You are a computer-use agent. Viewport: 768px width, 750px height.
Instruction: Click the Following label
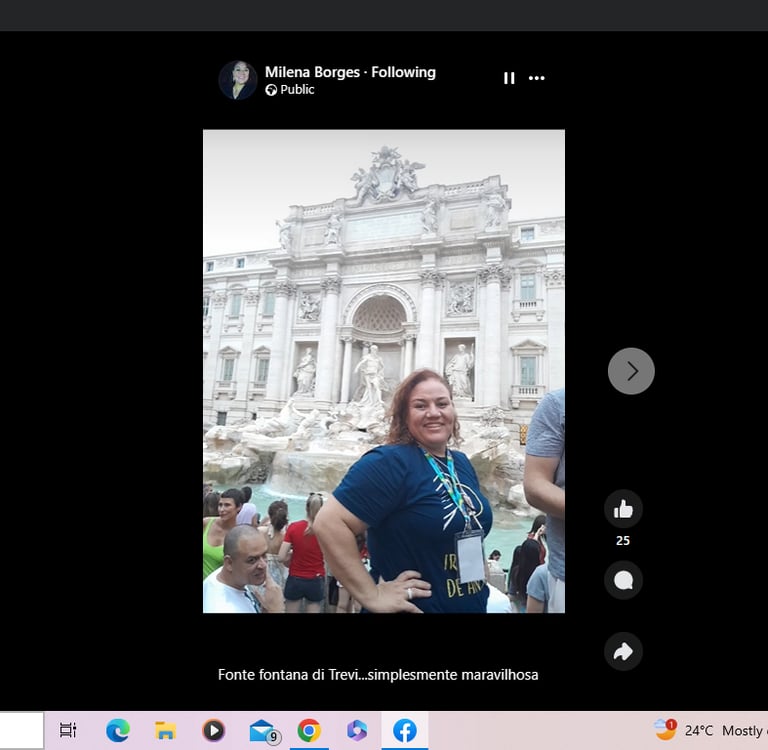(403, 72)
